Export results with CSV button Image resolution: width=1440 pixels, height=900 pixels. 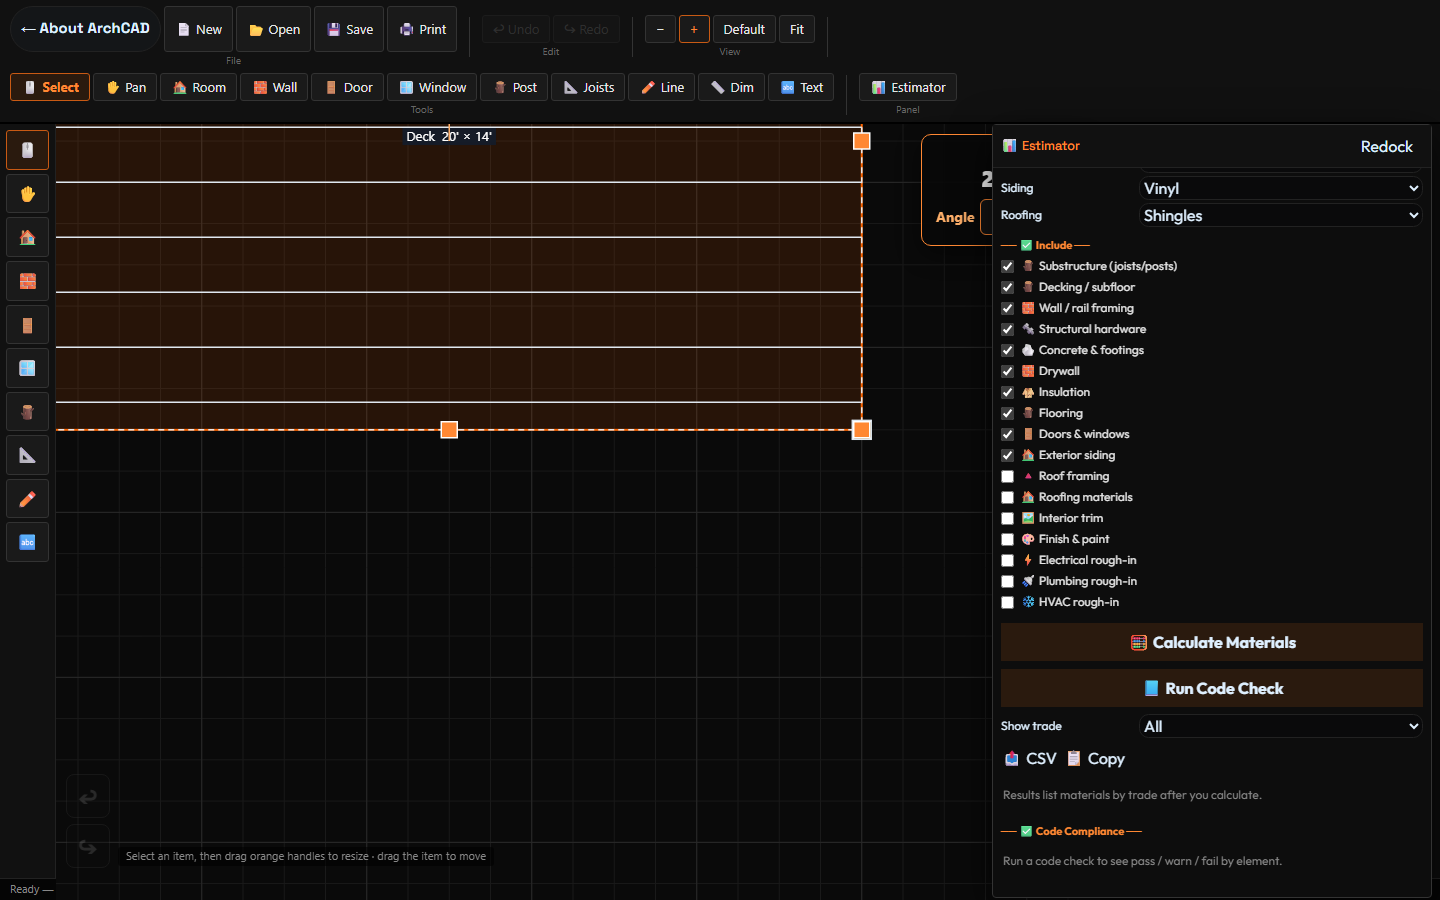[1030, 759]
